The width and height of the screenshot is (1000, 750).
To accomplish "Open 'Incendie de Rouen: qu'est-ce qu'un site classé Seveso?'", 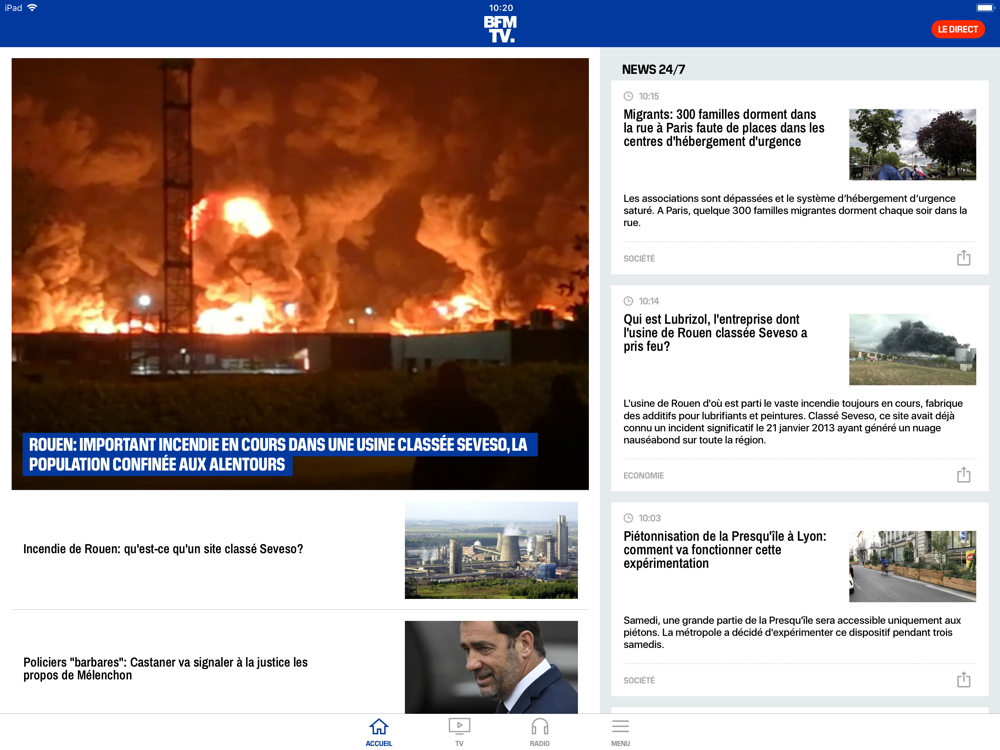I will (x=163, y=549).
